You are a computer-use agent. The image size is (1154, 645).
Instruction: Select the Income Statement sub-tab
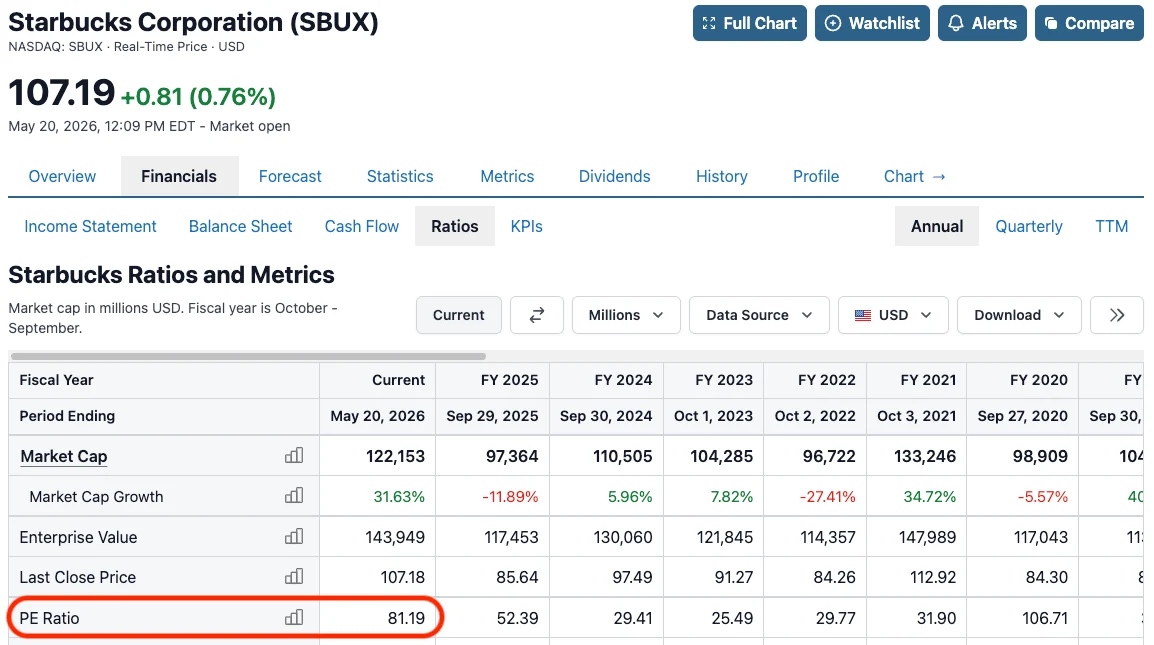click(90, 227)
